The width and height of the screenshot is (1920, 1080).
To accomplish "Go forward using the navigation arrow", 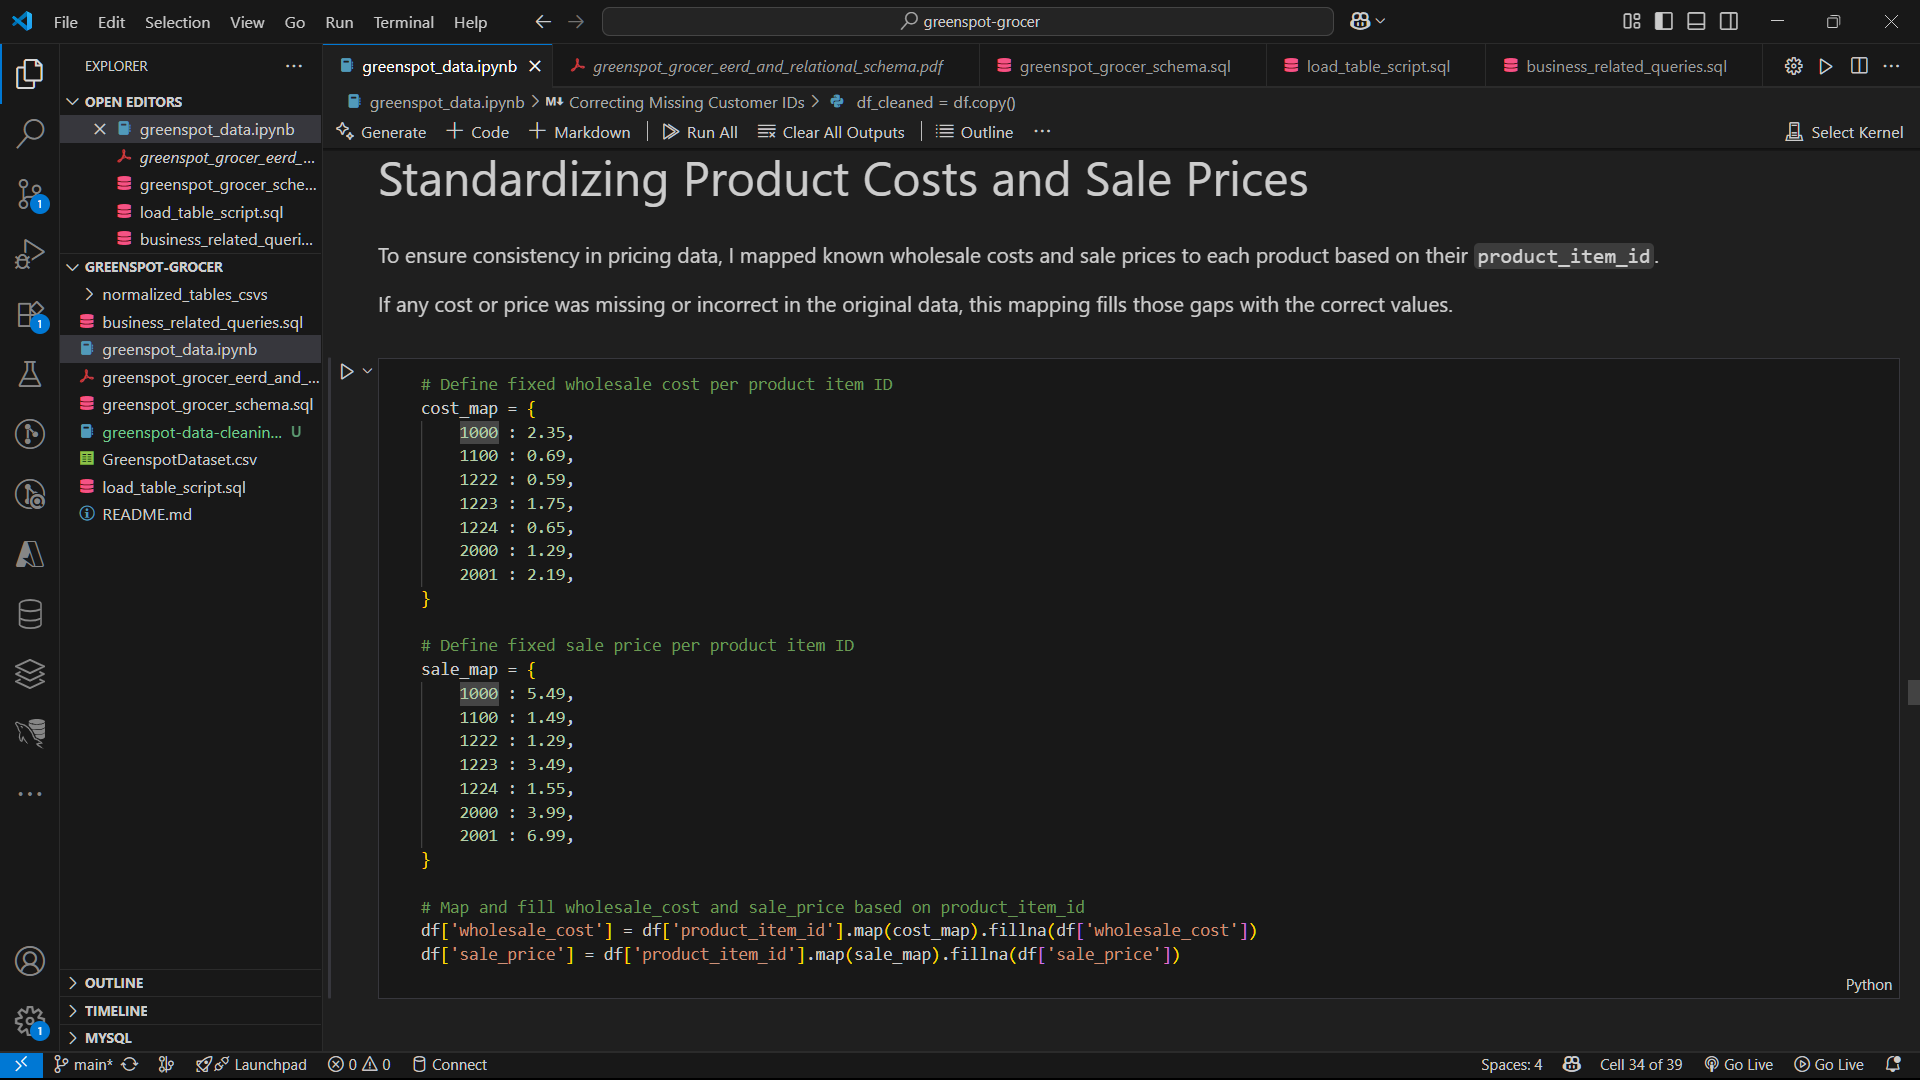I will tap(576, 21).
